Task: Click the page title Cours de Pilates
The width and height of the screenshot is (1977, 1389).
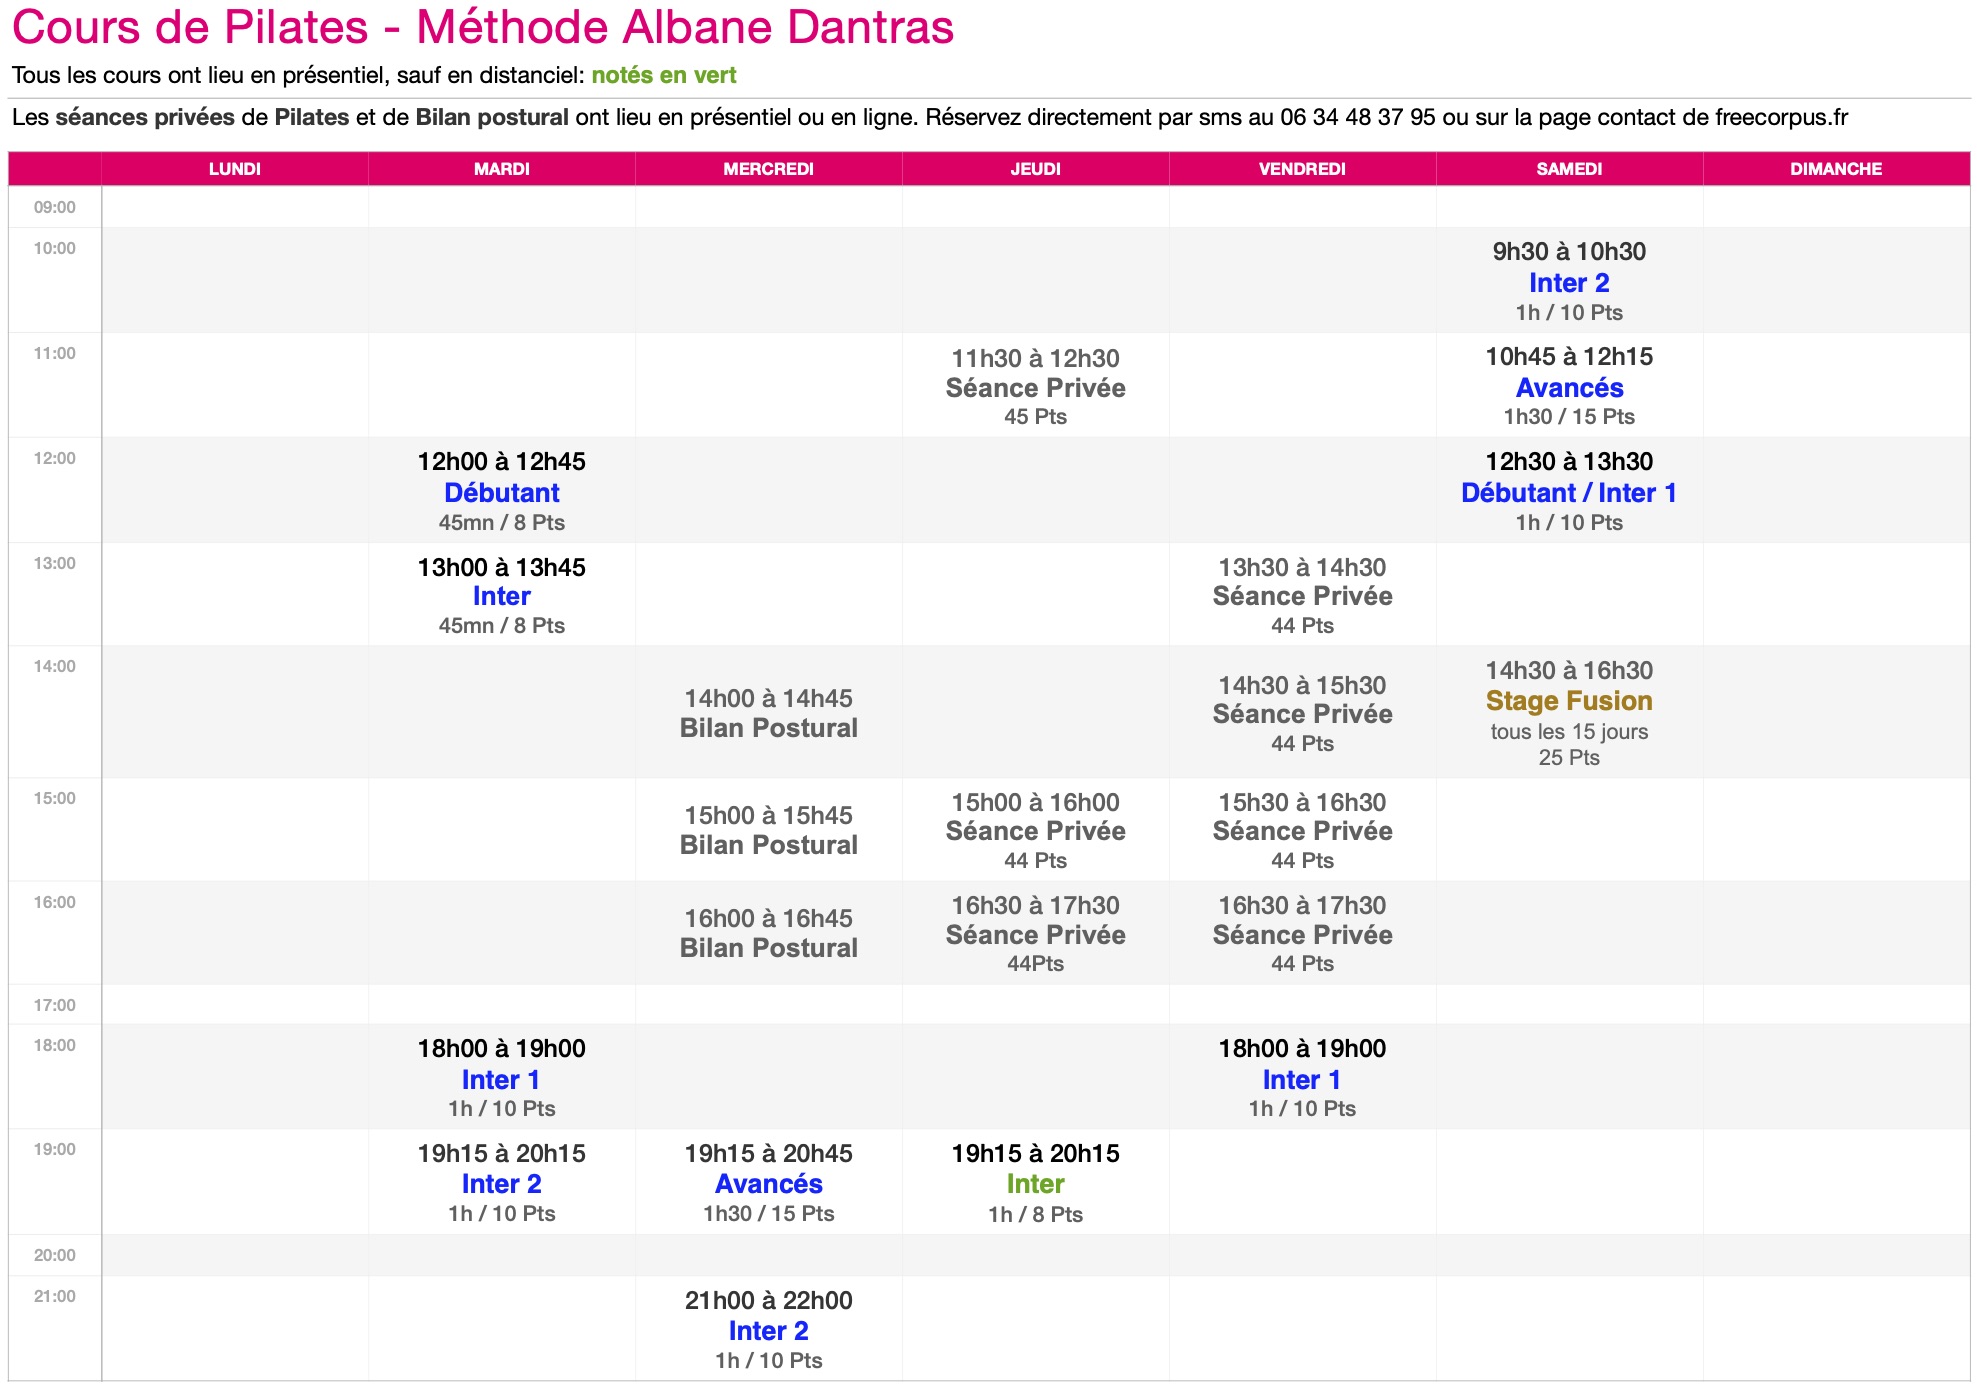Action: click(483, 27)
